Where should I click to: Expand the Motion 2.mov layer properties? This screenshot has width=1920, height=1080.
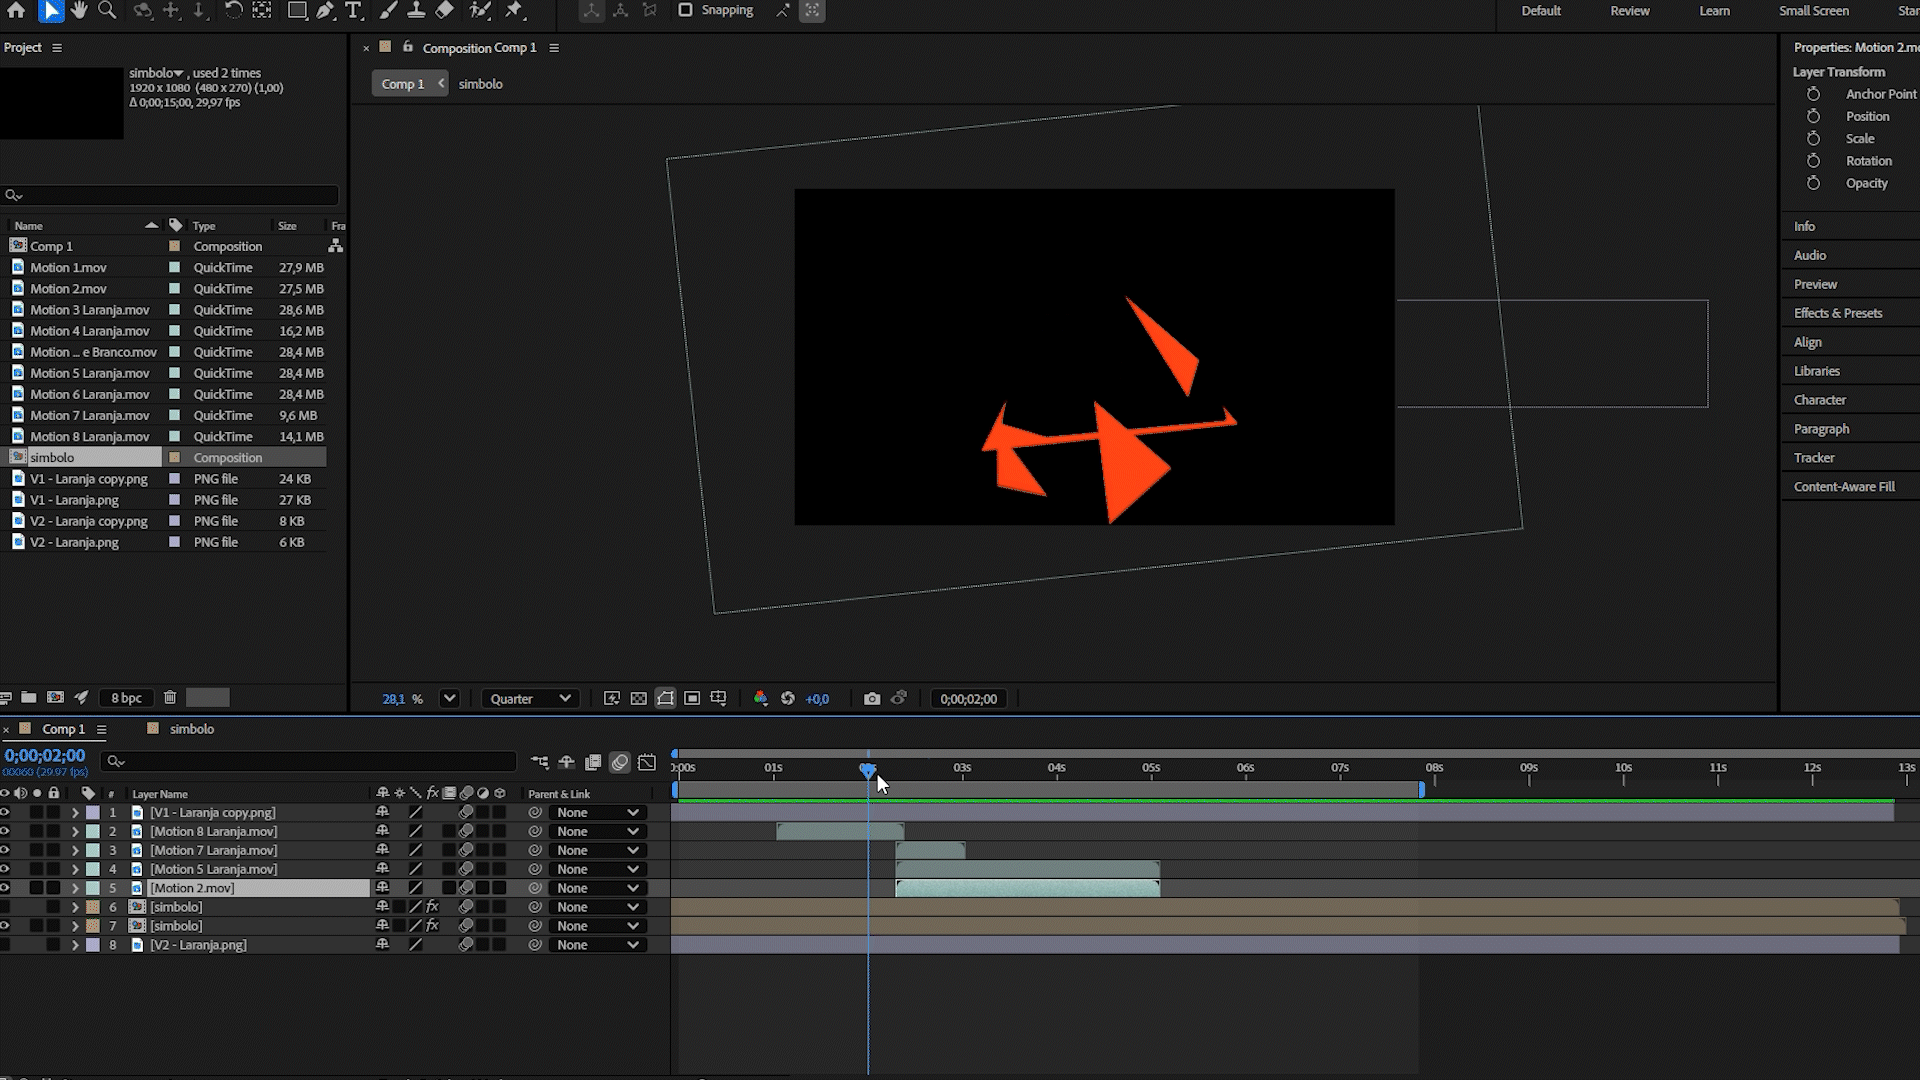pyautogui.click(x=75, y=888)
